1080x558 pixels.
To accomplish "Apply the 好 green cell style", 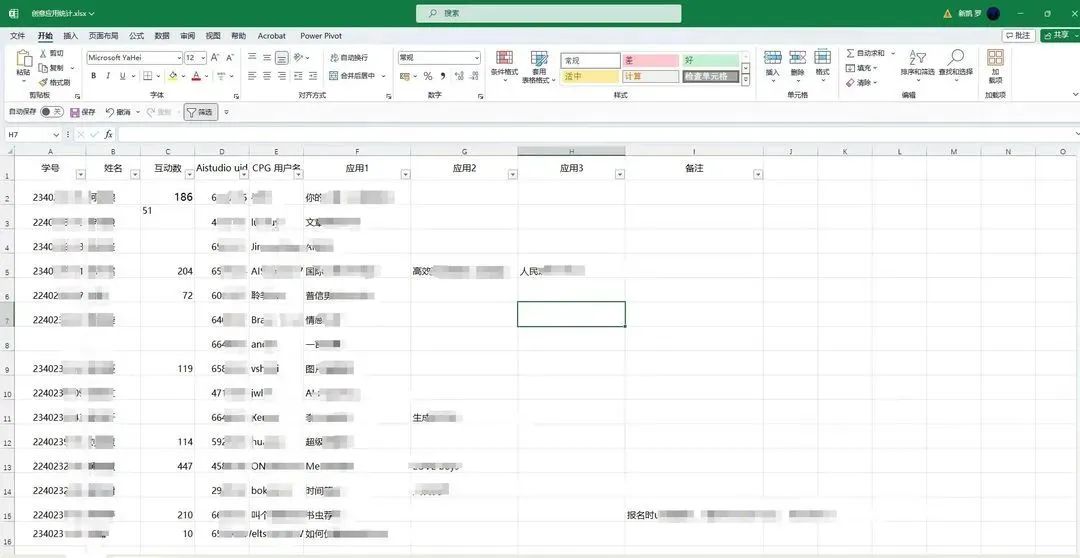I will 711,61.
